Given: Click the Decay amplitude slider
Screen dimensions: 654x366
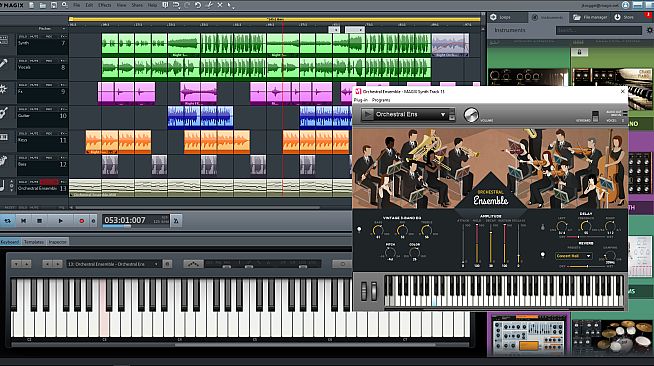Looking at the screenshot, I should (x=491, y=244).
